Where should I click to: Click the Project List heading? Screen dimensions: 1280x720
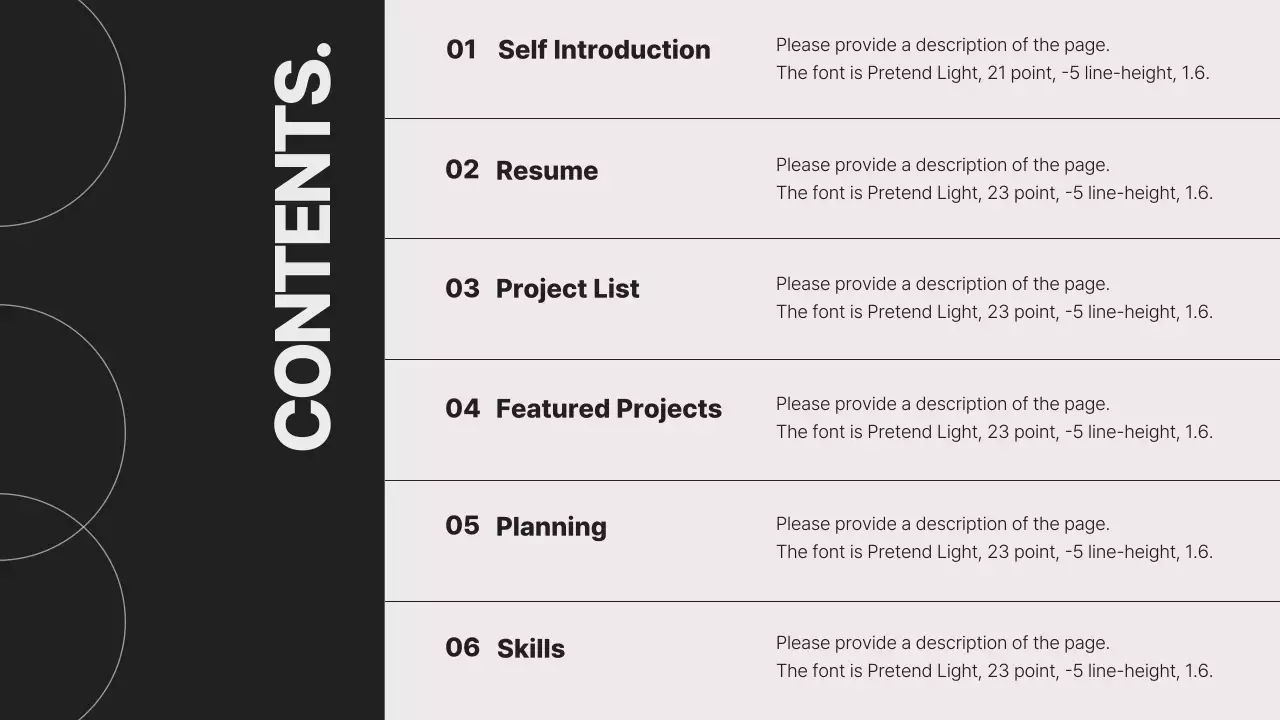567,289
